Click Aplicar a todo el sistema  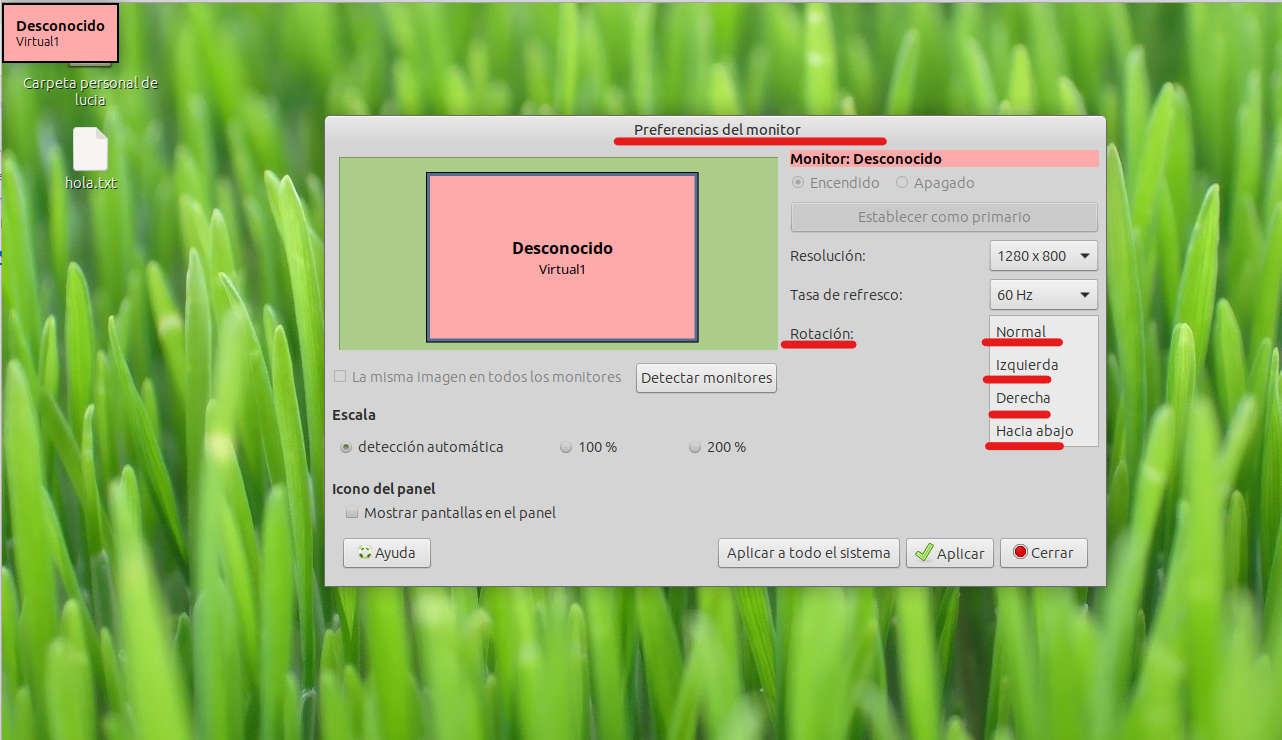(808, 553)
